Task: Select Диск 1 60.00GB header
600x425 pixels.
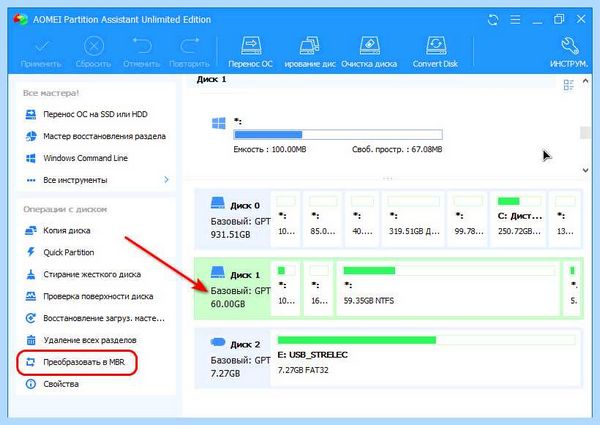Action: [x=233, y=289]
